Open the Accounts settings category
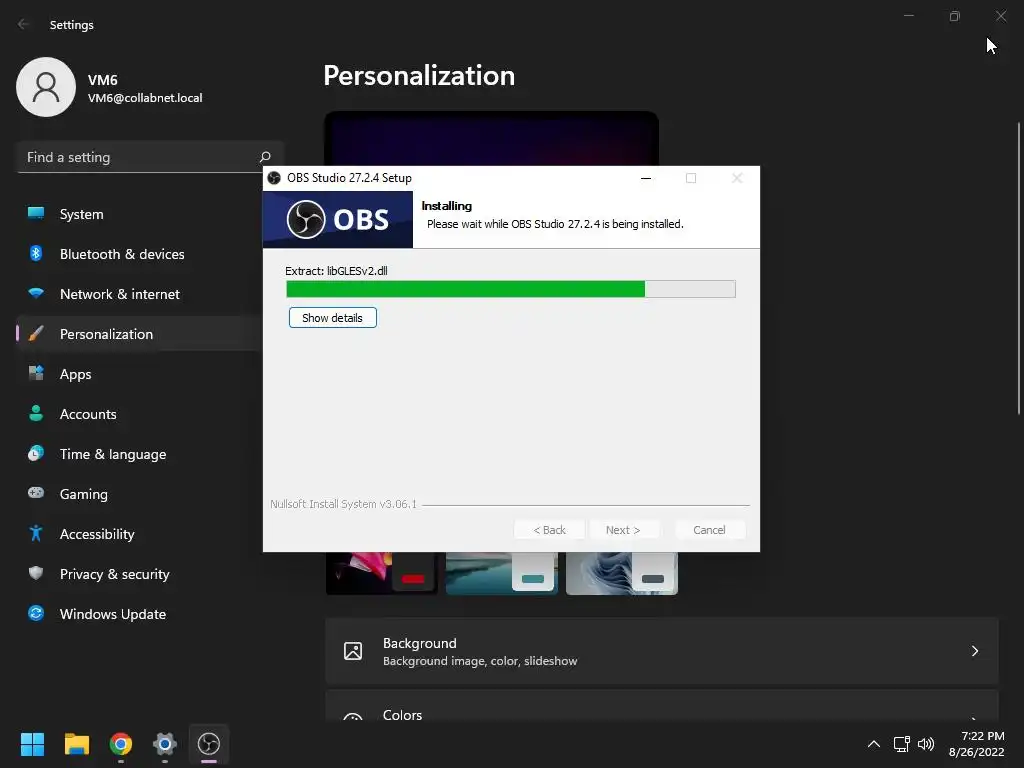The width and height of the screenshot is (1024, 768). pos(139,413)
